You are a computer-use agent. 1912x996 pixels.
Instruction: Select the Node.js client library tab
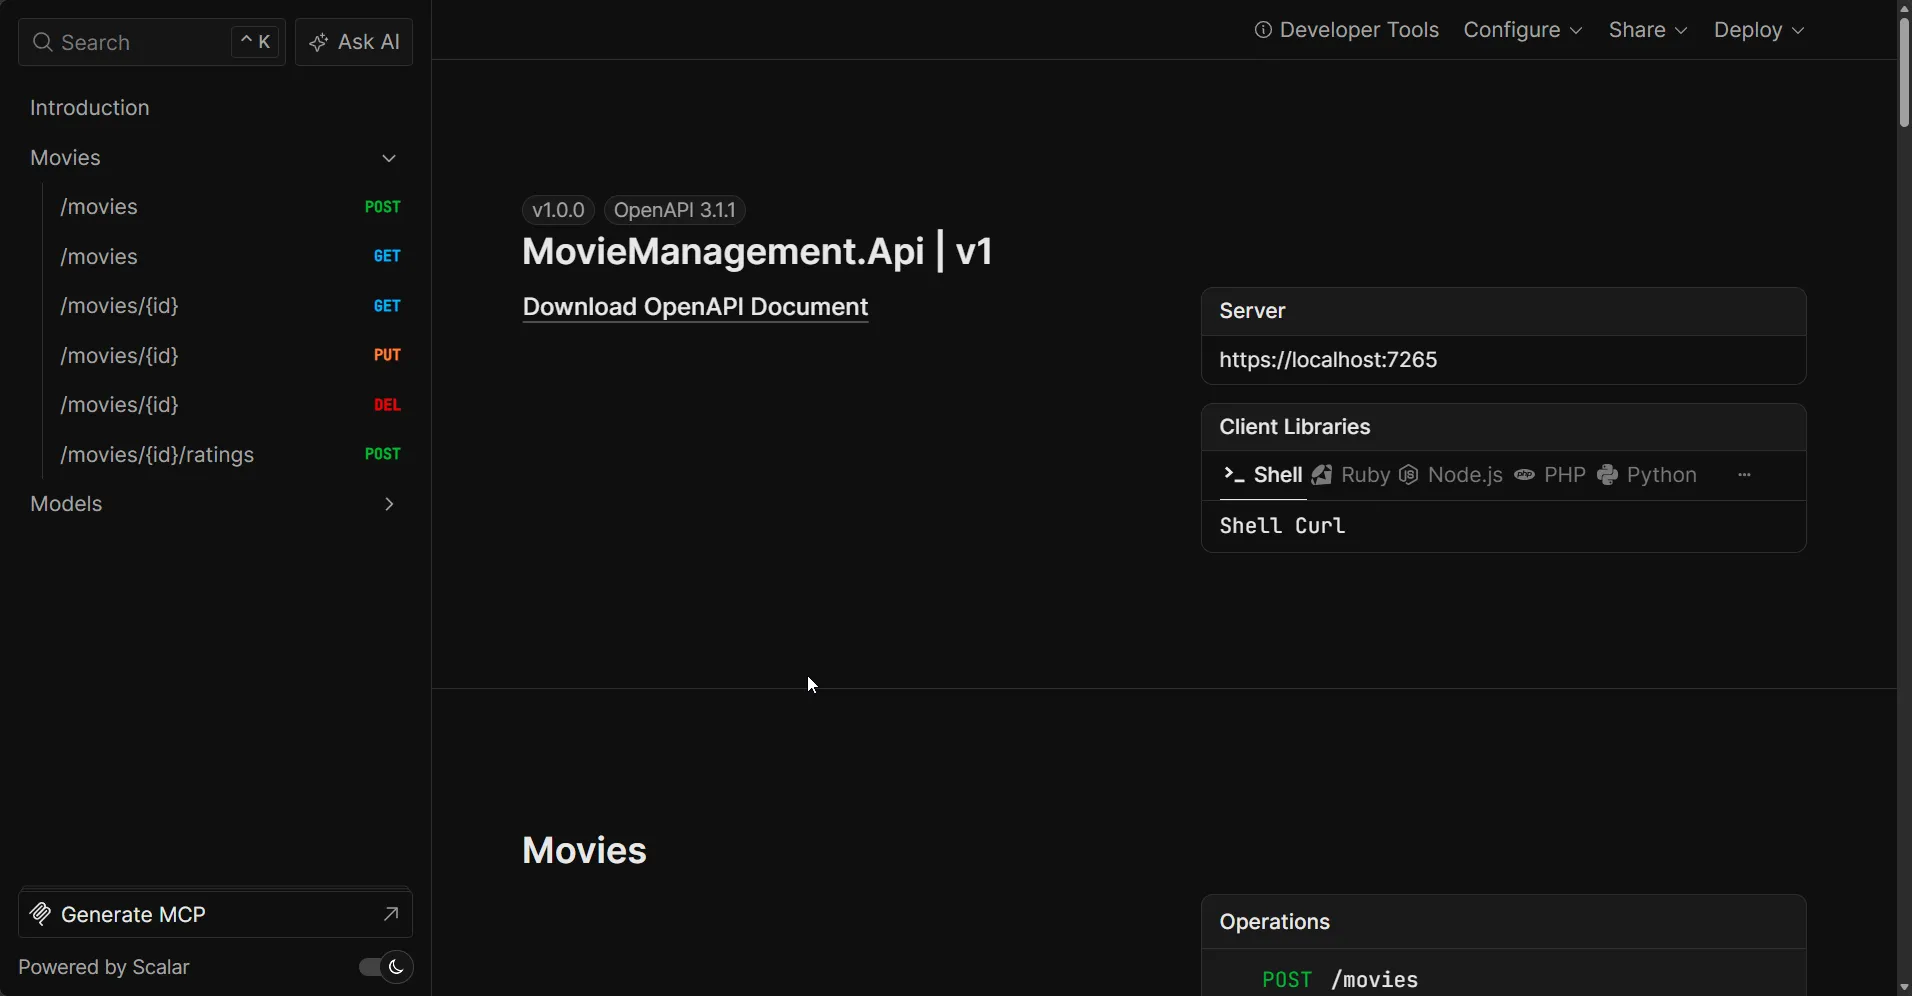tap(1451, 475)
